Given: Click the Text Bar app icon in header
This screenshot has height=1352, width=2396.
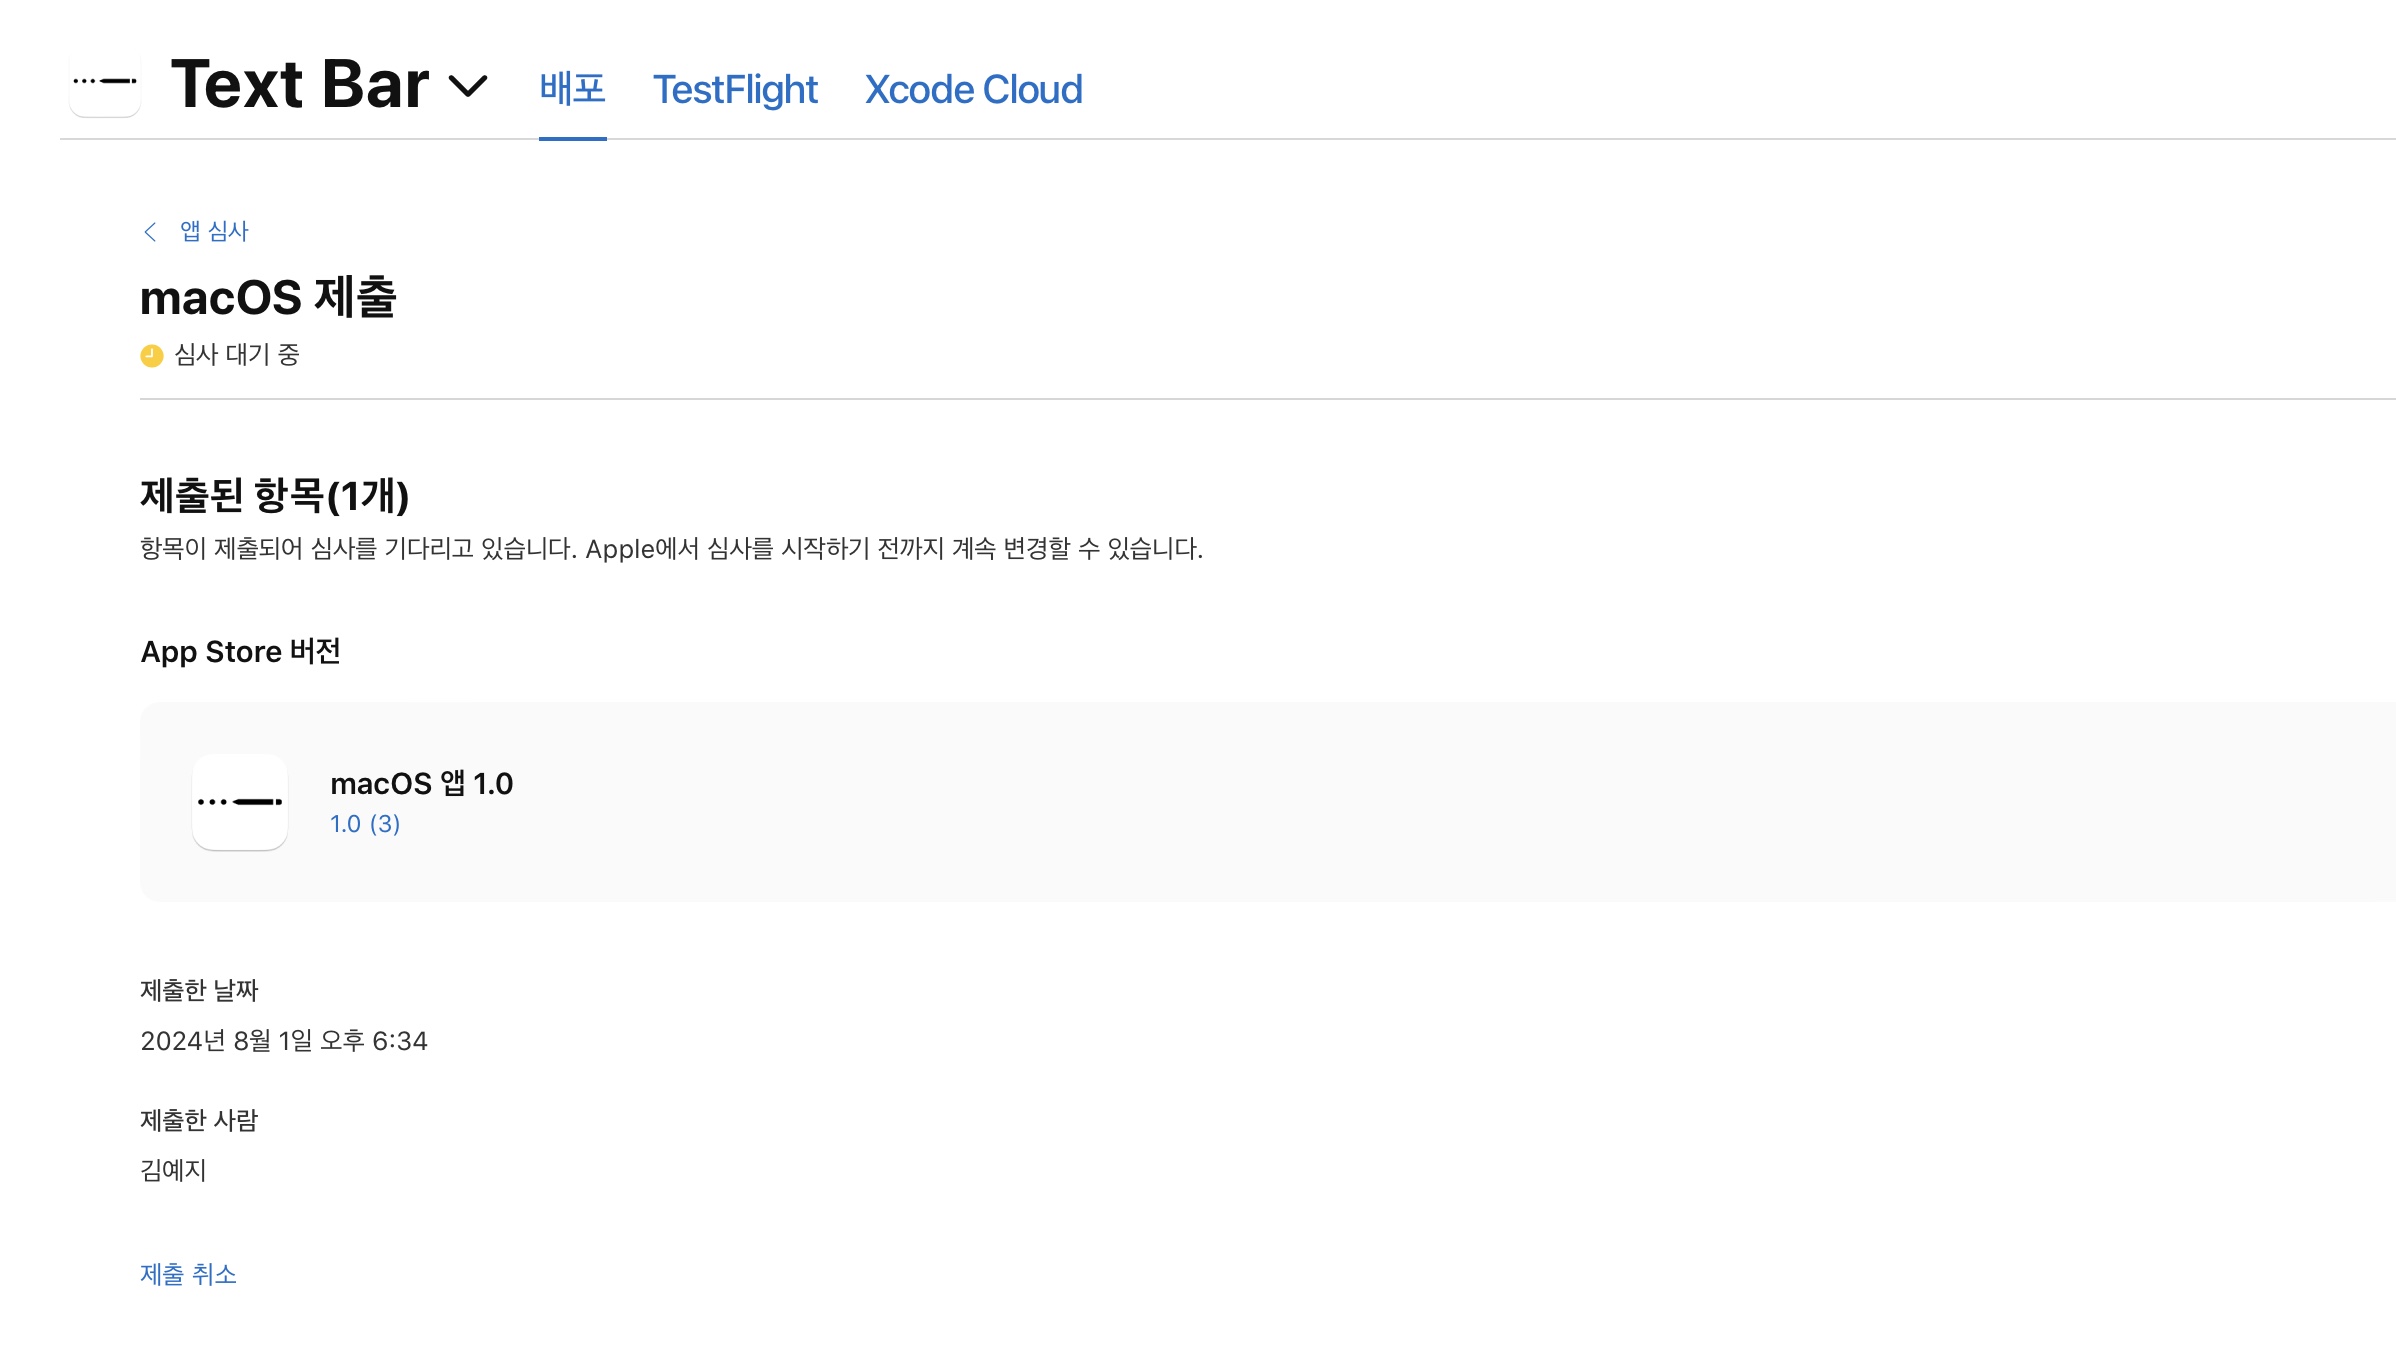Looking at the screenshot, I should coord(105,82).
